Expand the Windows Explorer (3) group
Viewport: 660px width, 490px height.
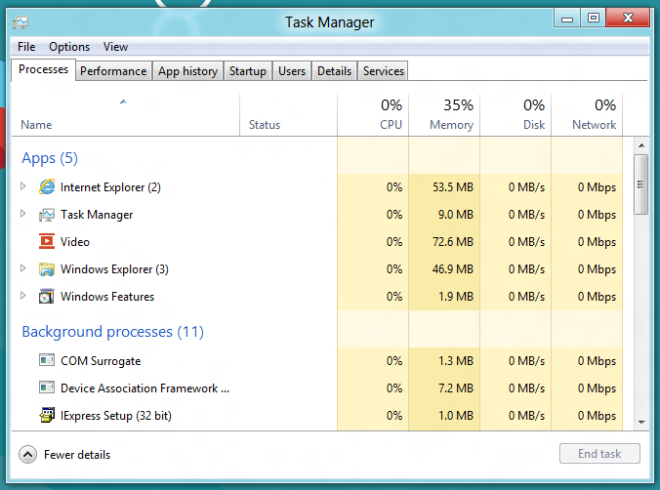(x=23, y=268)
